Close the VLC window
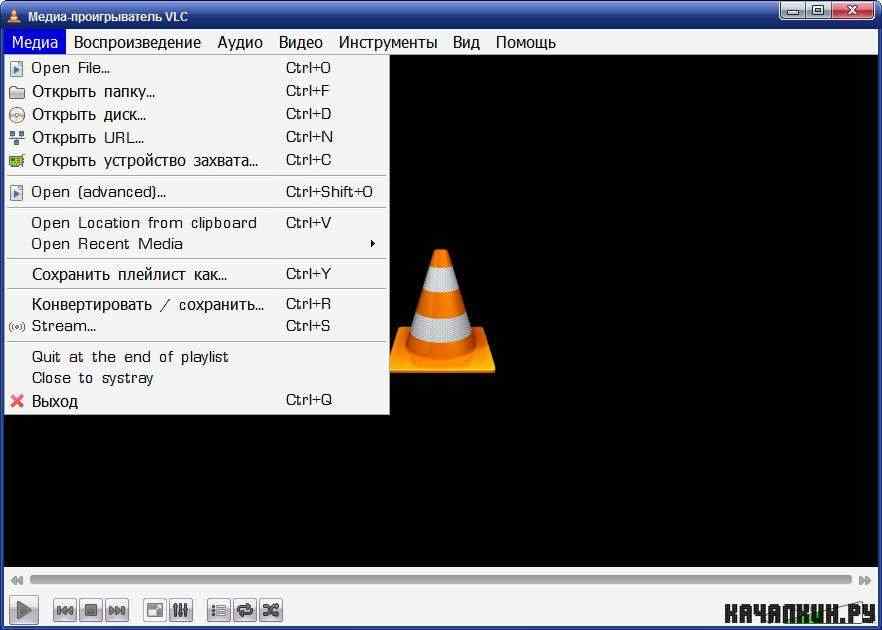The image size is (882, 630). coord(852,11)
